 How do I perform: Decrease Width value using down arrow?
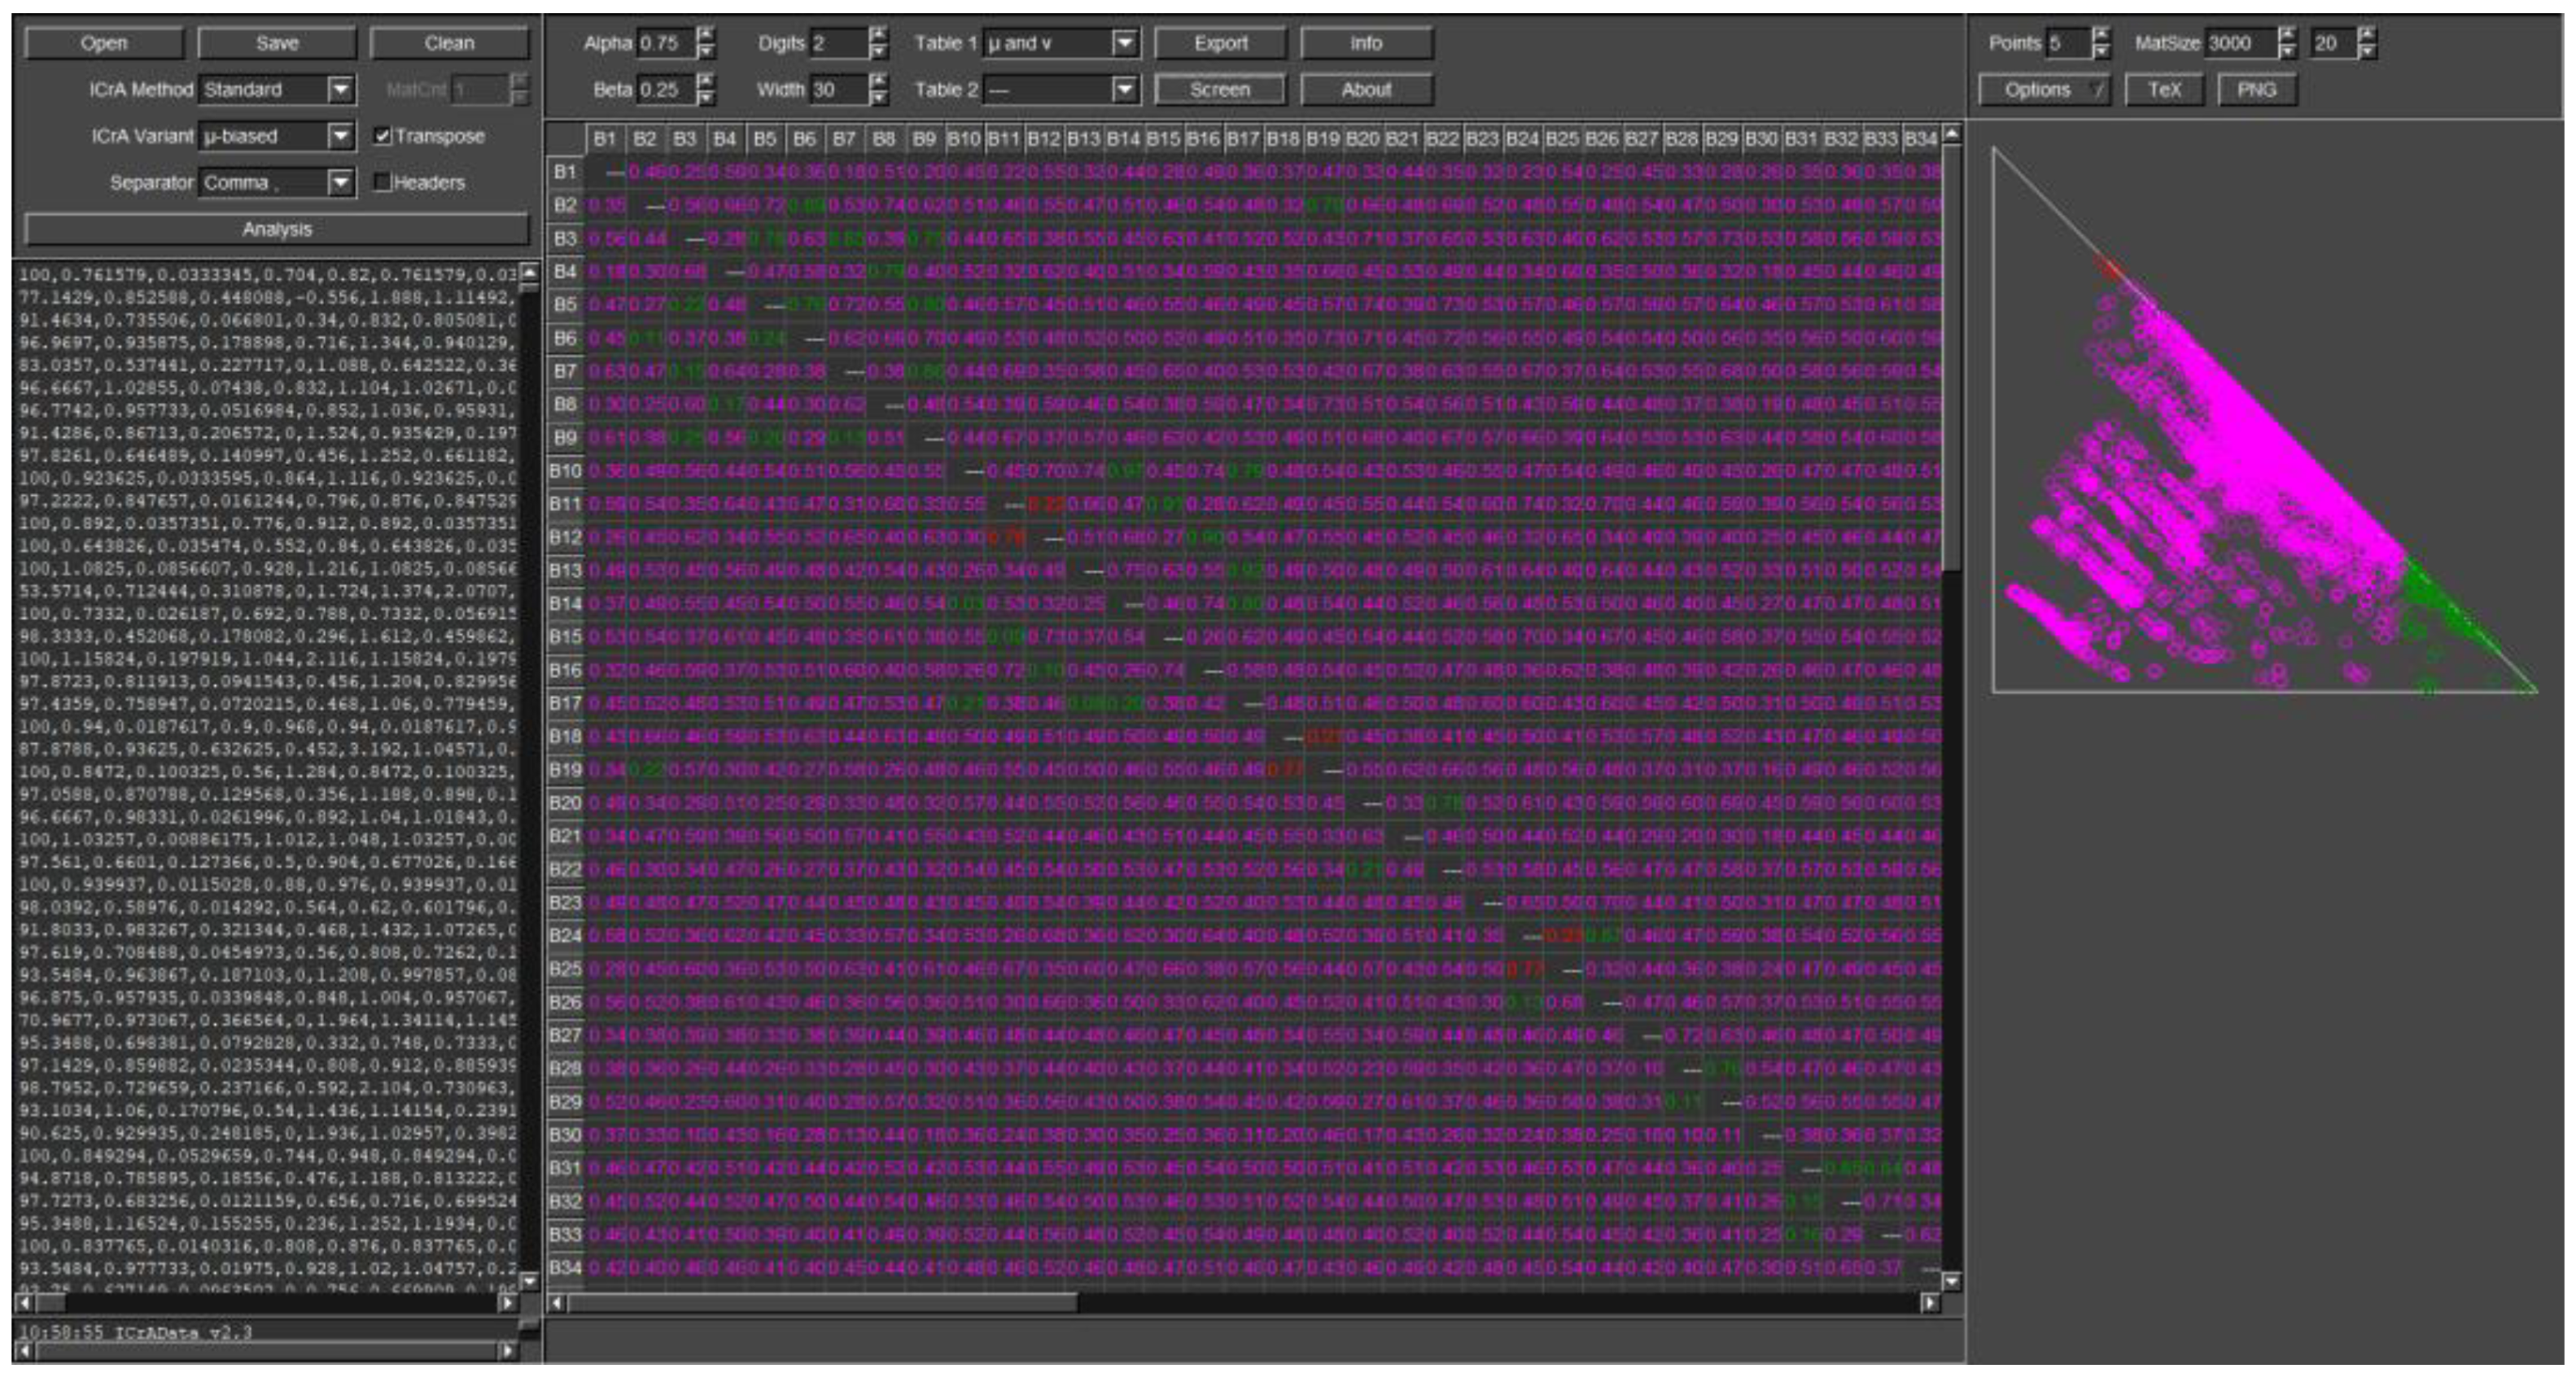[x=878, y=97]
